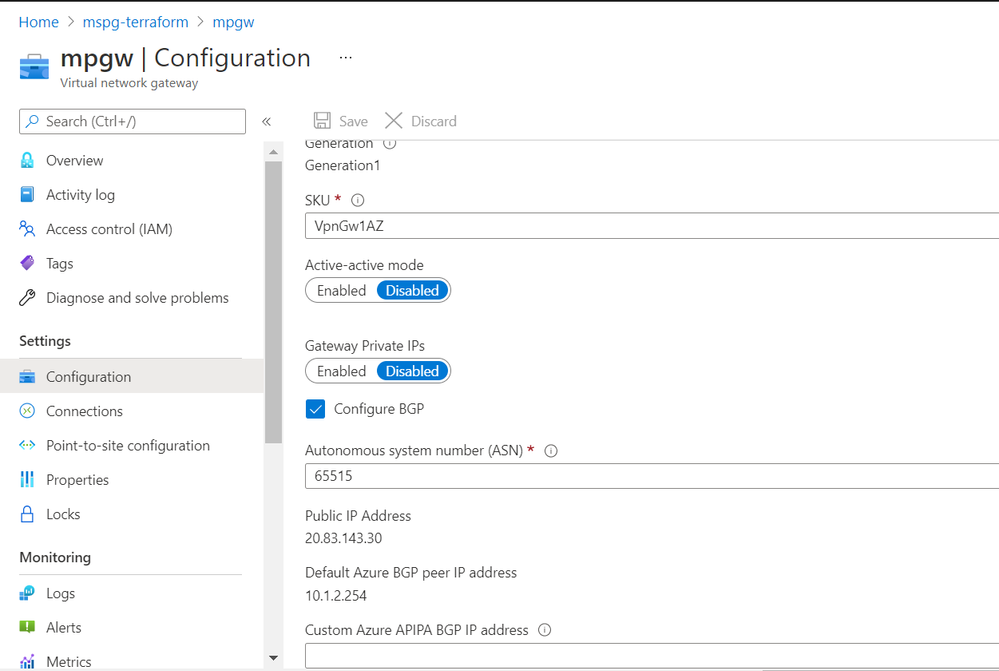The height and width of the screenshot is (671, 999).
Task: Click the sidebar scrollbar thumb
Action: click(273, 302)
